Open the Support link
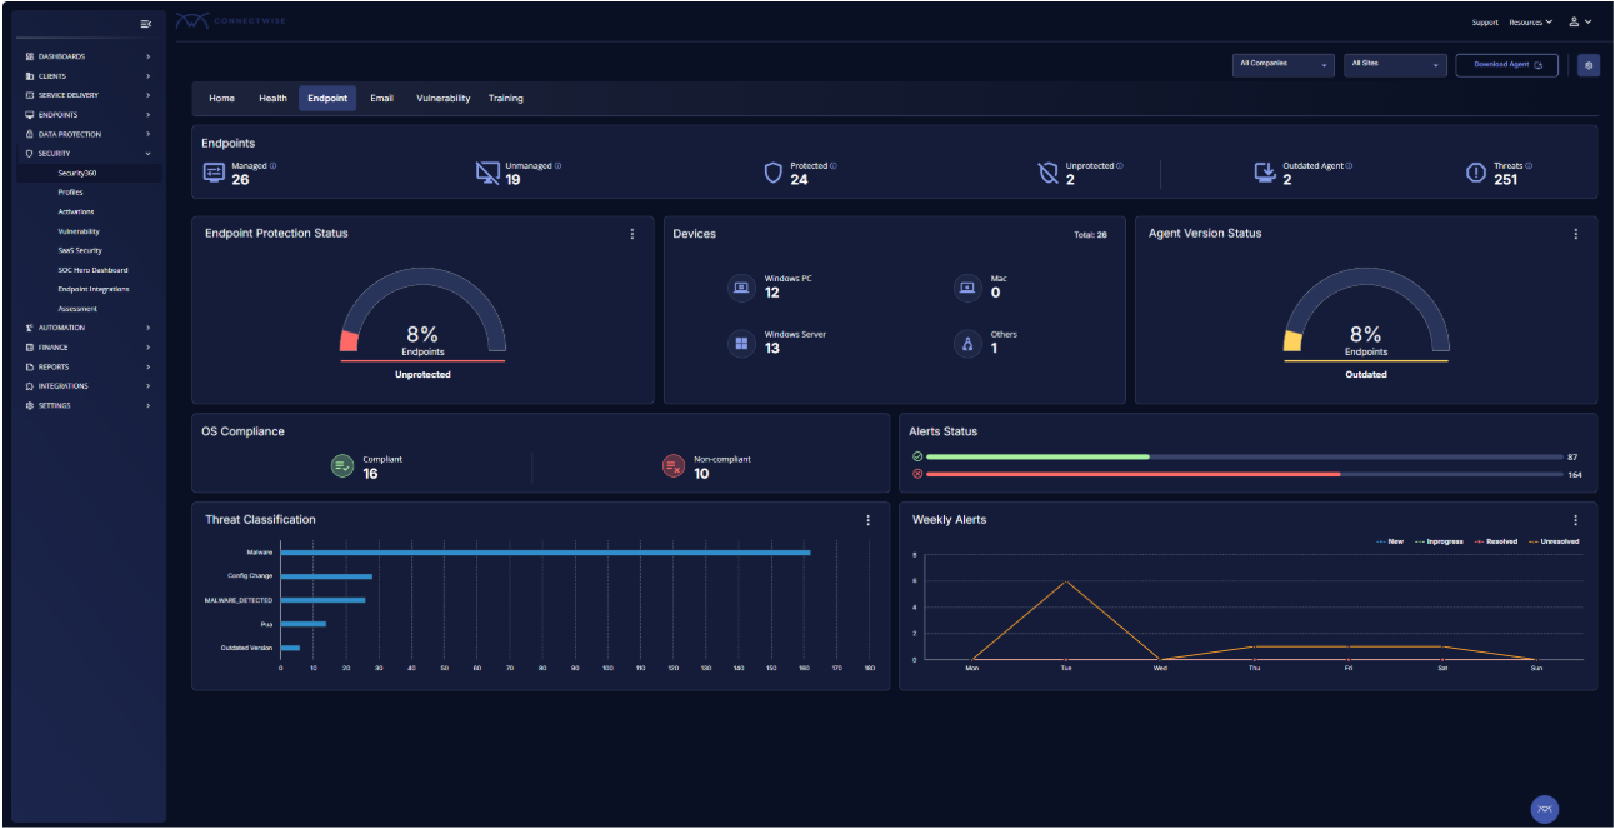The height and width of the screenshot is (828, 1614). click(x=1484, y=22)
